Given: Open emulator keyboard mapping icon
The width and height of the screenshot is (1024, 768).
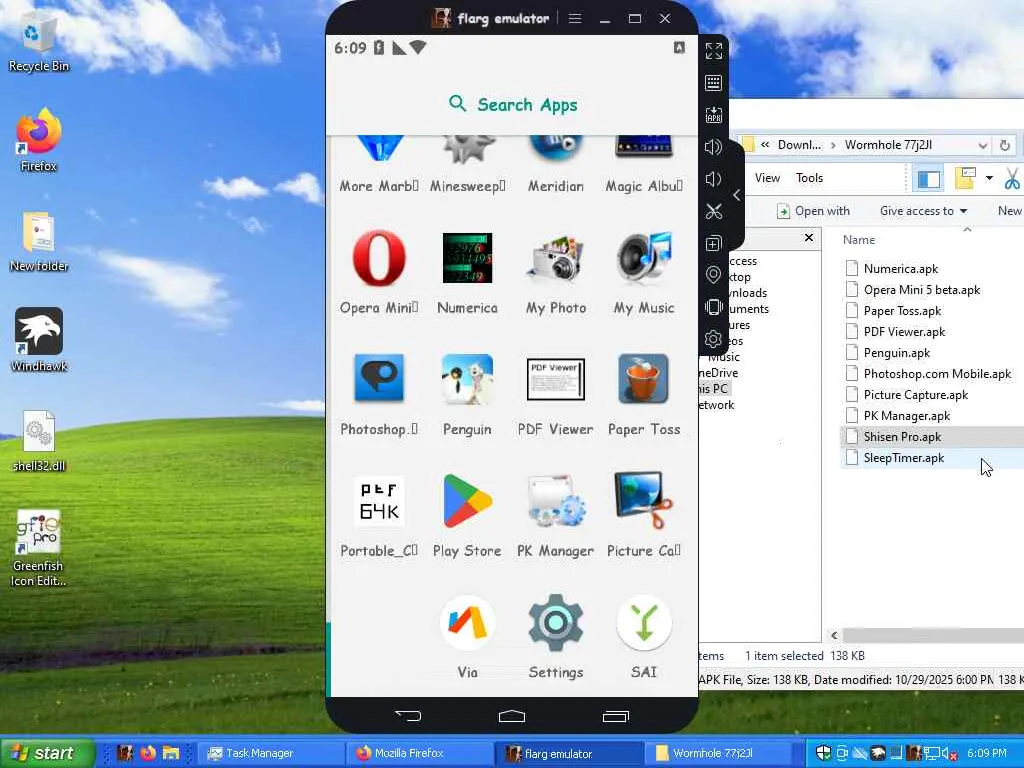Looking at the screenshot, I should tap(714, 82).
